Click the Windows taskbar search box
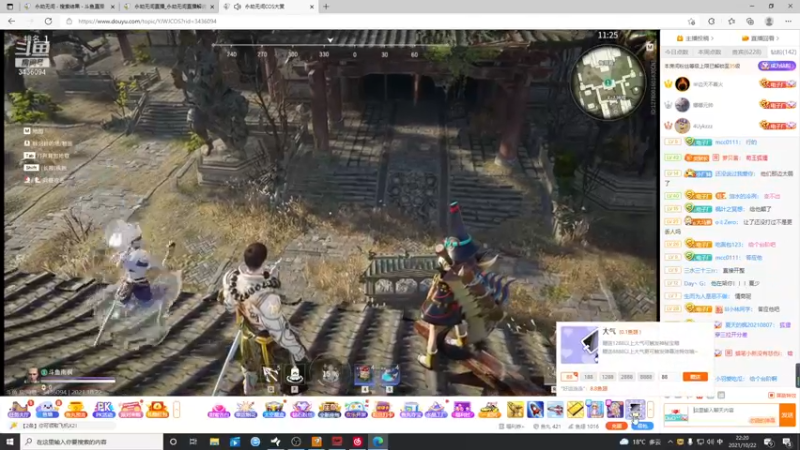Viewport: 800px width, 450px height. 92,442
